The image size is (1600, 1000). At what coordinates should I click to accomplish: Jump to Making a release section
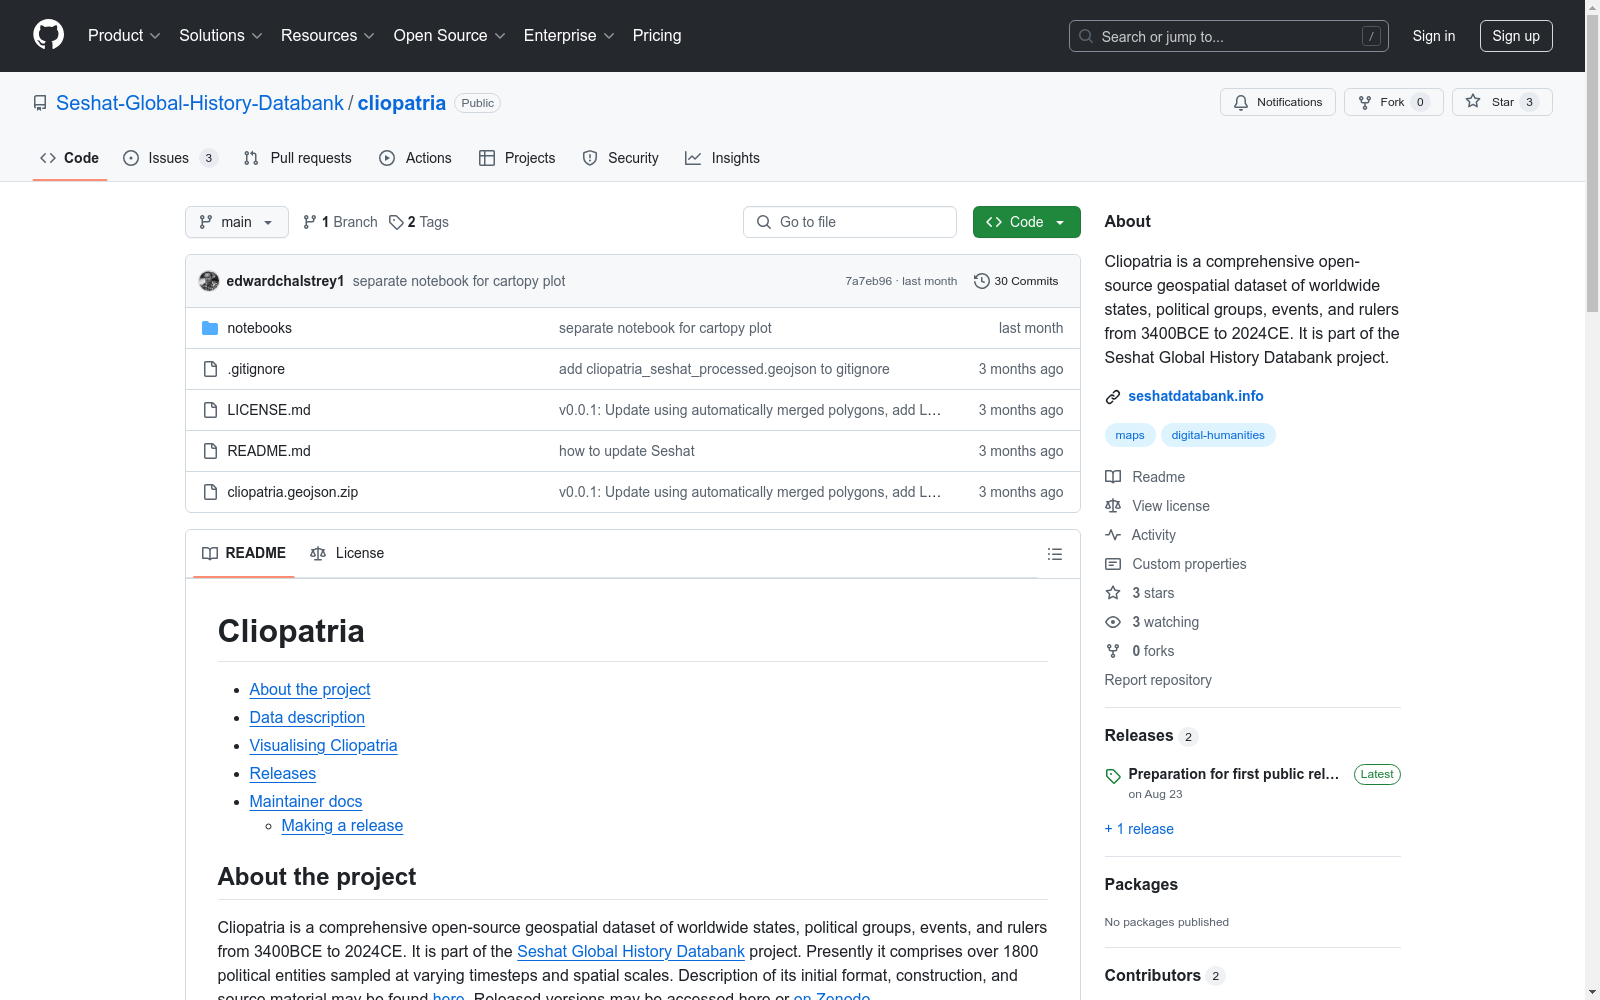click(342, 826)
